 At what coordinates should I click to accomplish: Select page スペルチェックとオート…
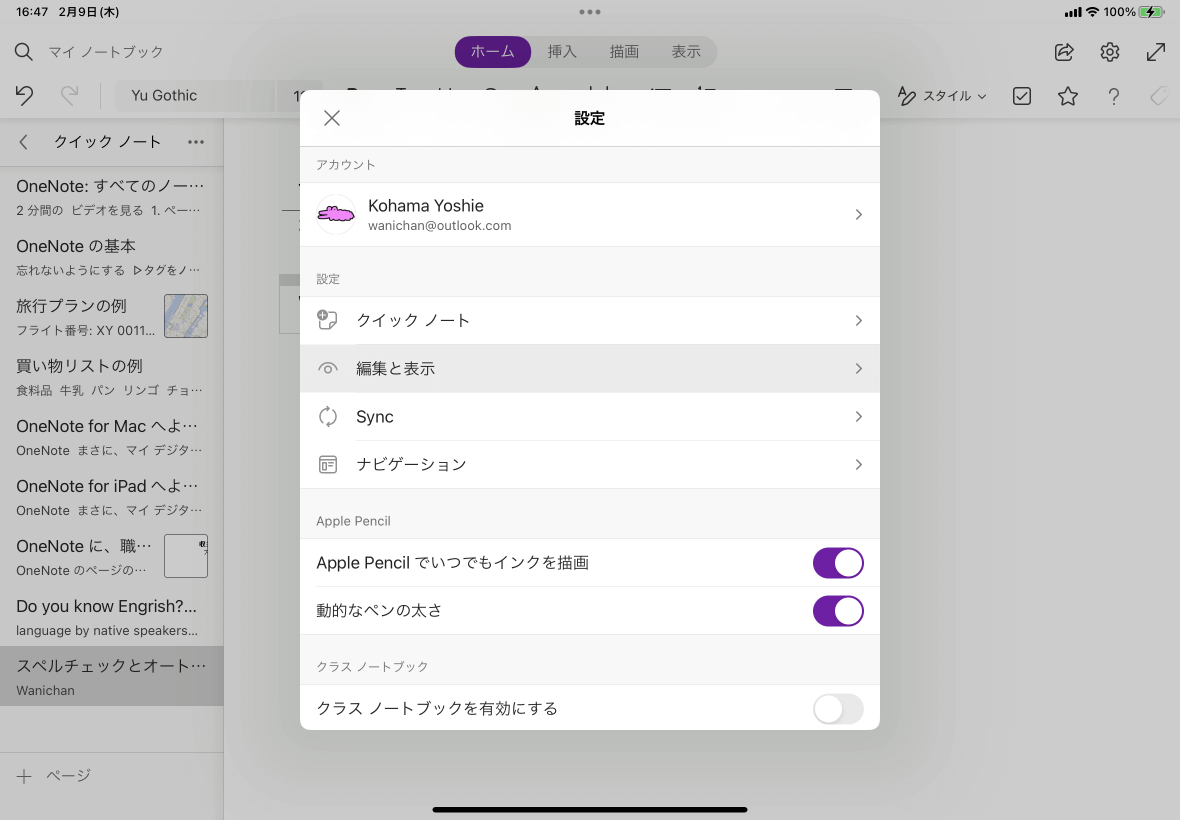tap(111, 676)
